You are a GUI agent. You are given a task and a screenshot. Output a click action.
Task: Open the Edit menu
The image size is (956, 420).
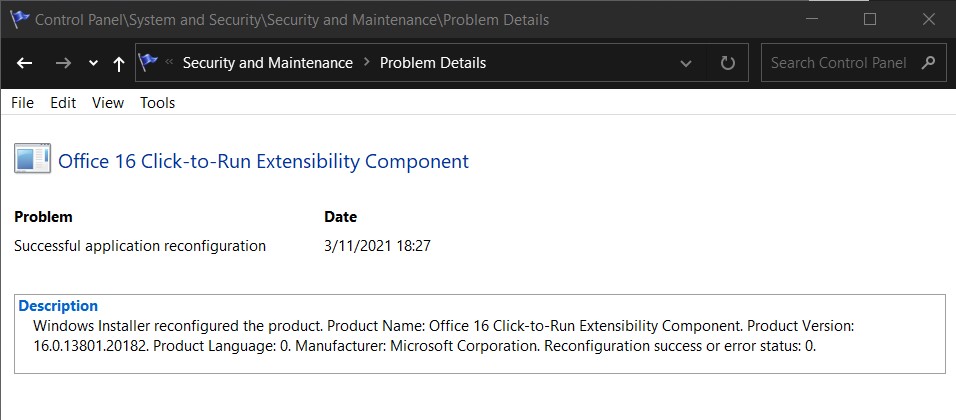pyautogui.click(x=63, y=103)
